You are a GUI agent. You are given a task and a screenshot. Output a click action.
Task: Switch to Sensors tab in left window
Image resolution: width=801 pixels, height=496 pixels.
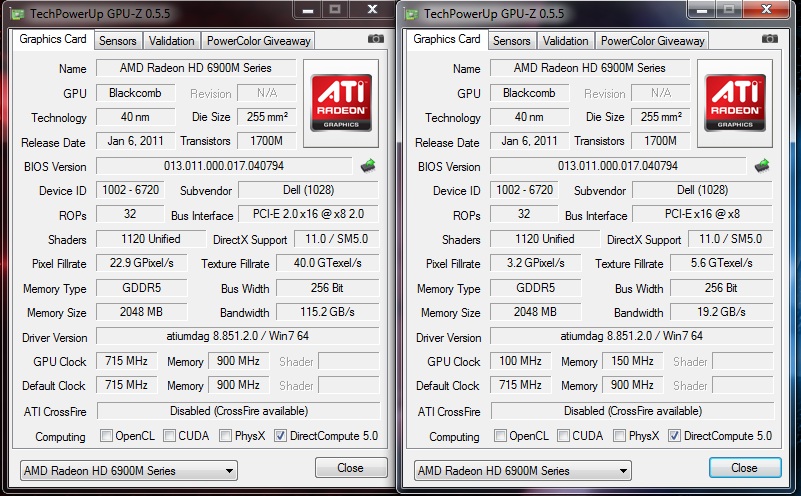(x=117, y=41)
